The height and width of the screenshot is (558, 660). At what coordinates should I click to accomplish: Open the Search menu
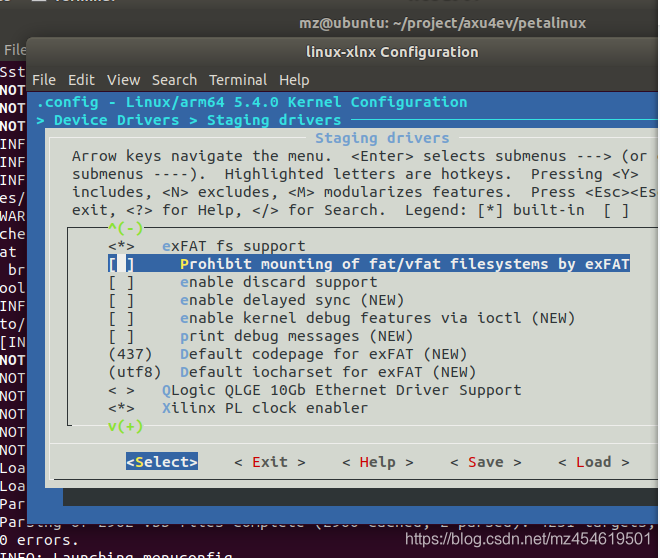coord(174,80)
